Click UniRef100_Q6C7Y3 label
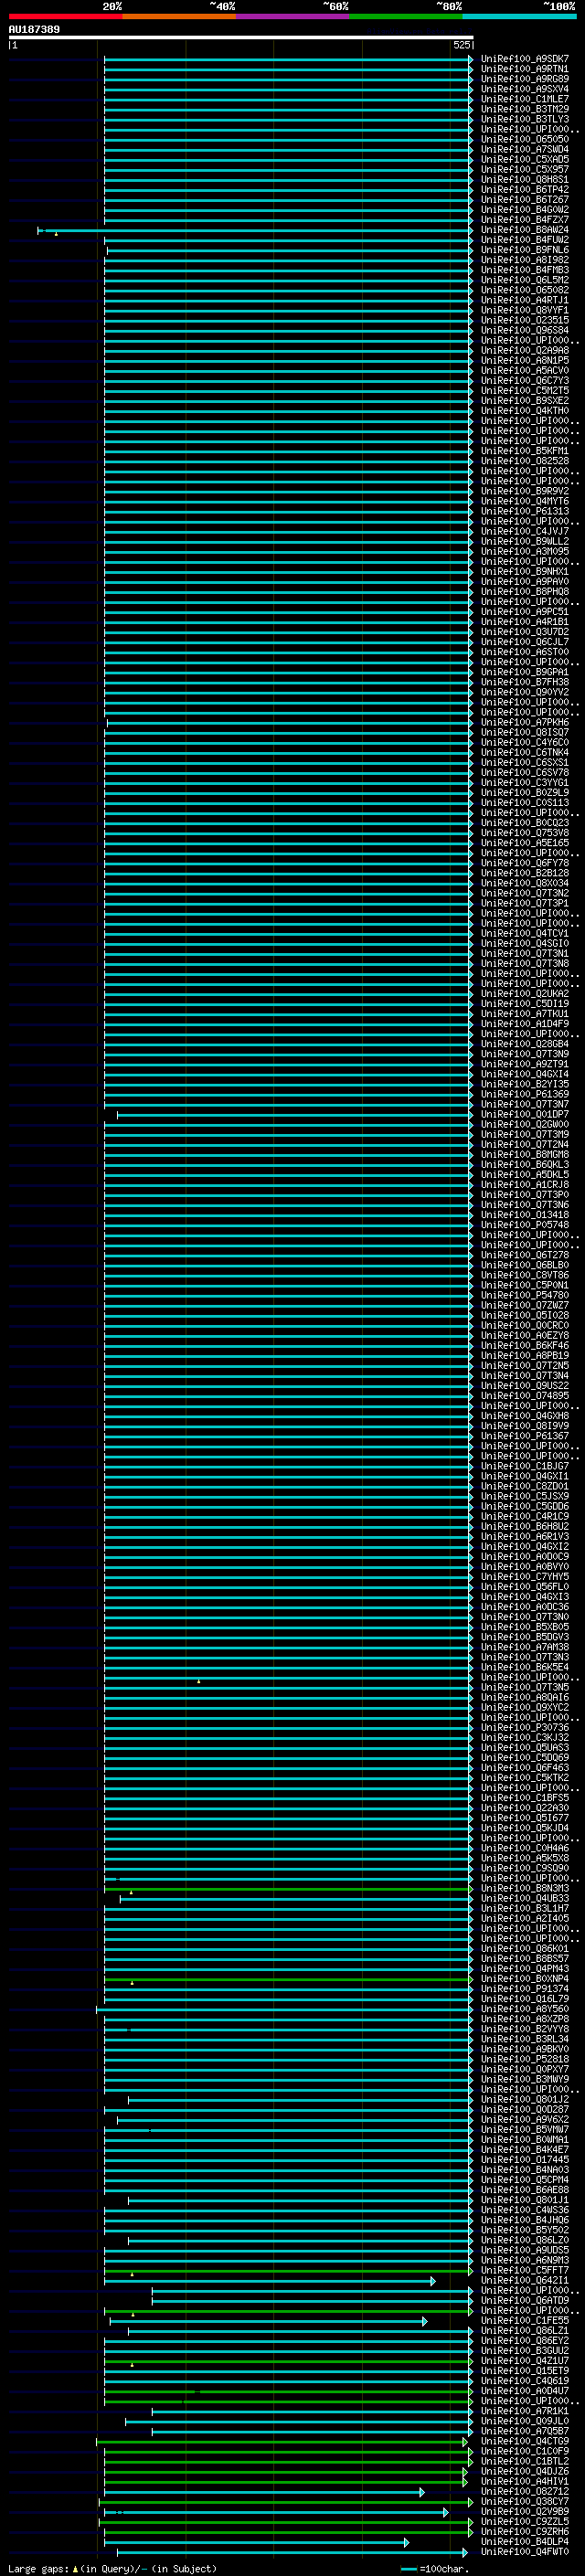 click(524, 380)
